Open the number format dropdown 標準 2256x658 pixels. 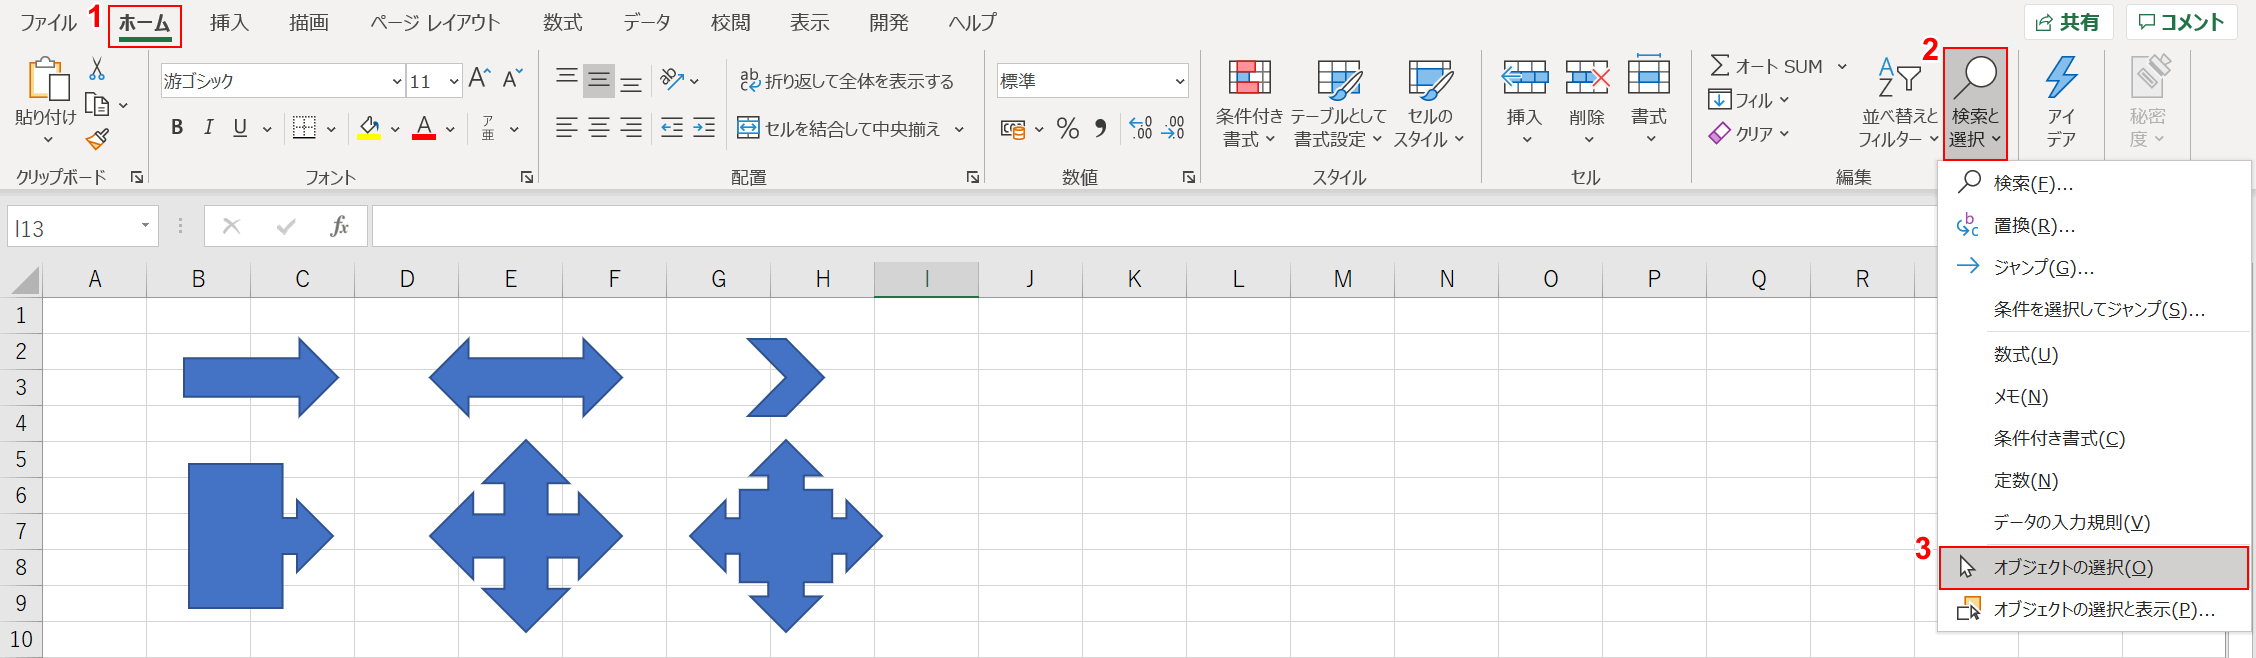[1180, 81]
